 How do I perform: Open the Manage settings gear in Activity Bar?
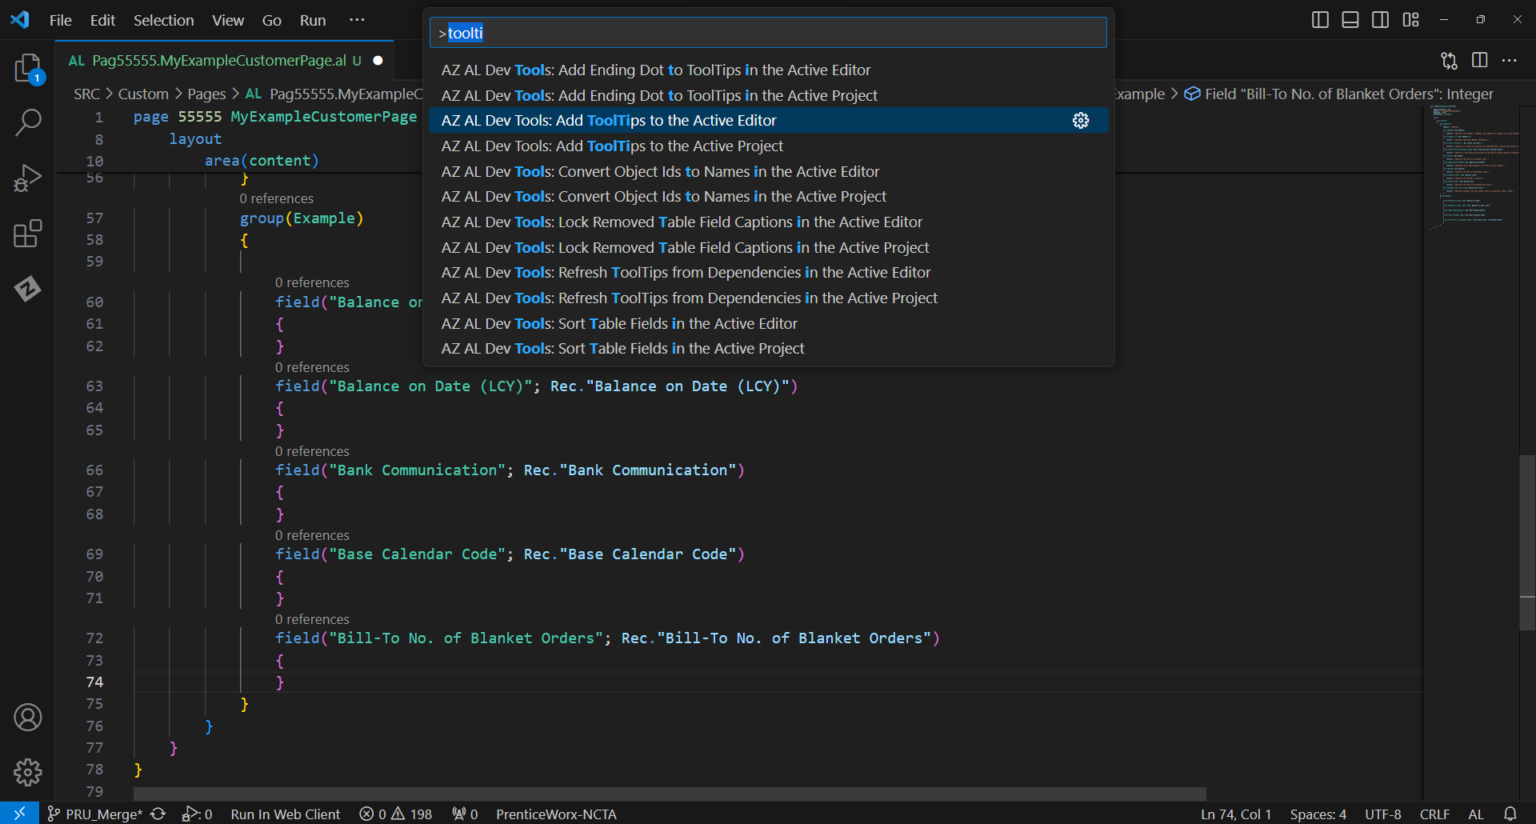[x=27, y=772]
